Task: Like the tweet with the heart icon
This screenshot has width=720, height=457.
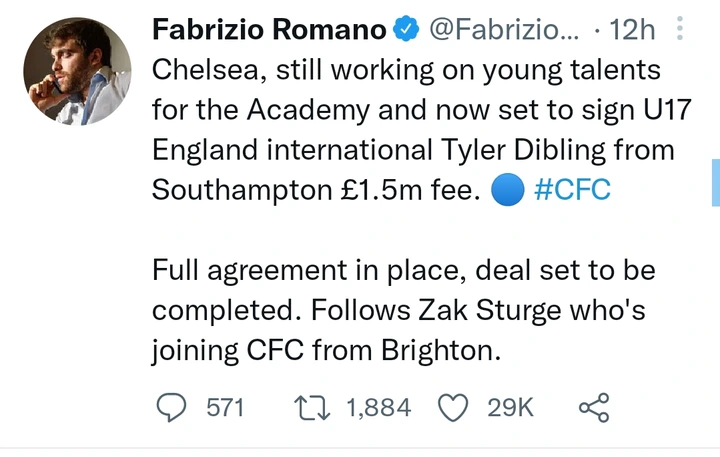Action: click(455, 408)
